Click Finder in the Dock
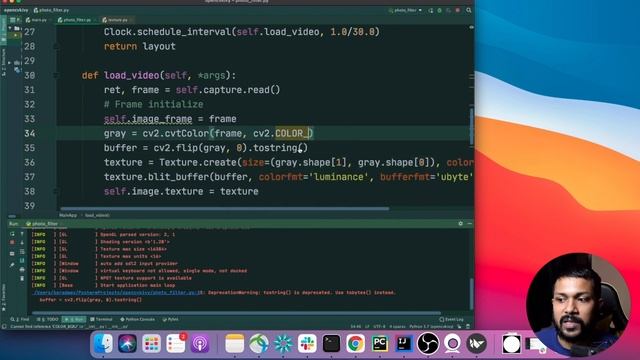Screen dimensions: 640x360 (x=103, y=344)
